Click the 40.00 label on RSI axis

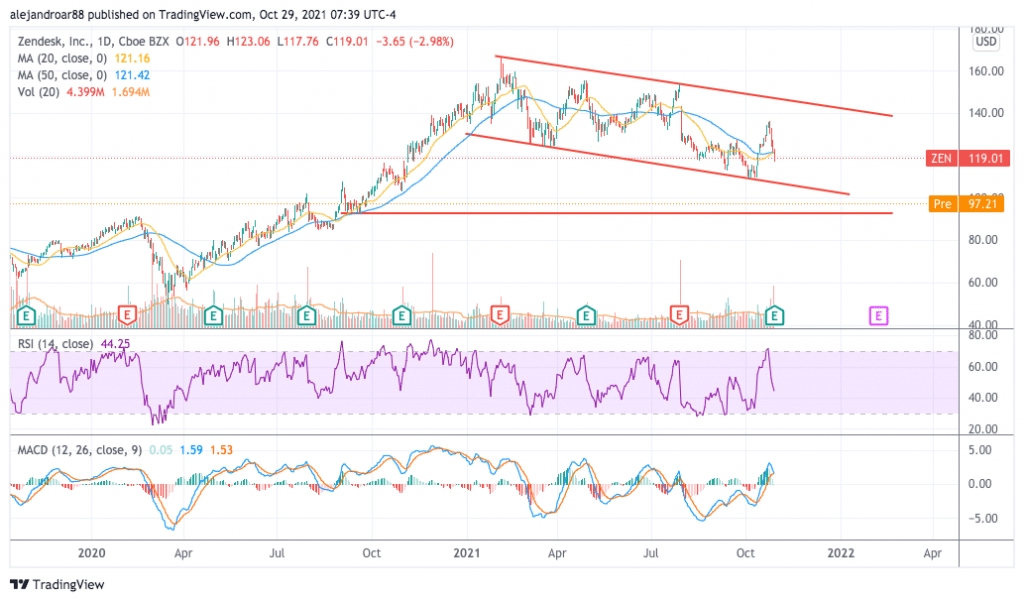(982, 398)
